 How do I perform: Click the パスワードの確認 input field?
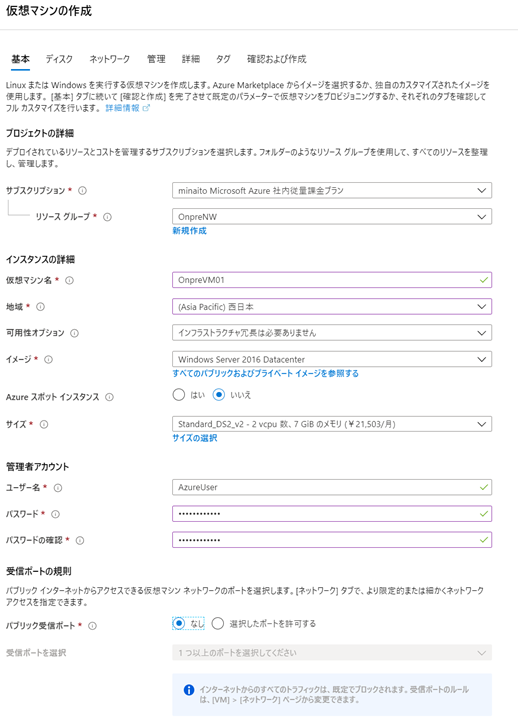332,540
